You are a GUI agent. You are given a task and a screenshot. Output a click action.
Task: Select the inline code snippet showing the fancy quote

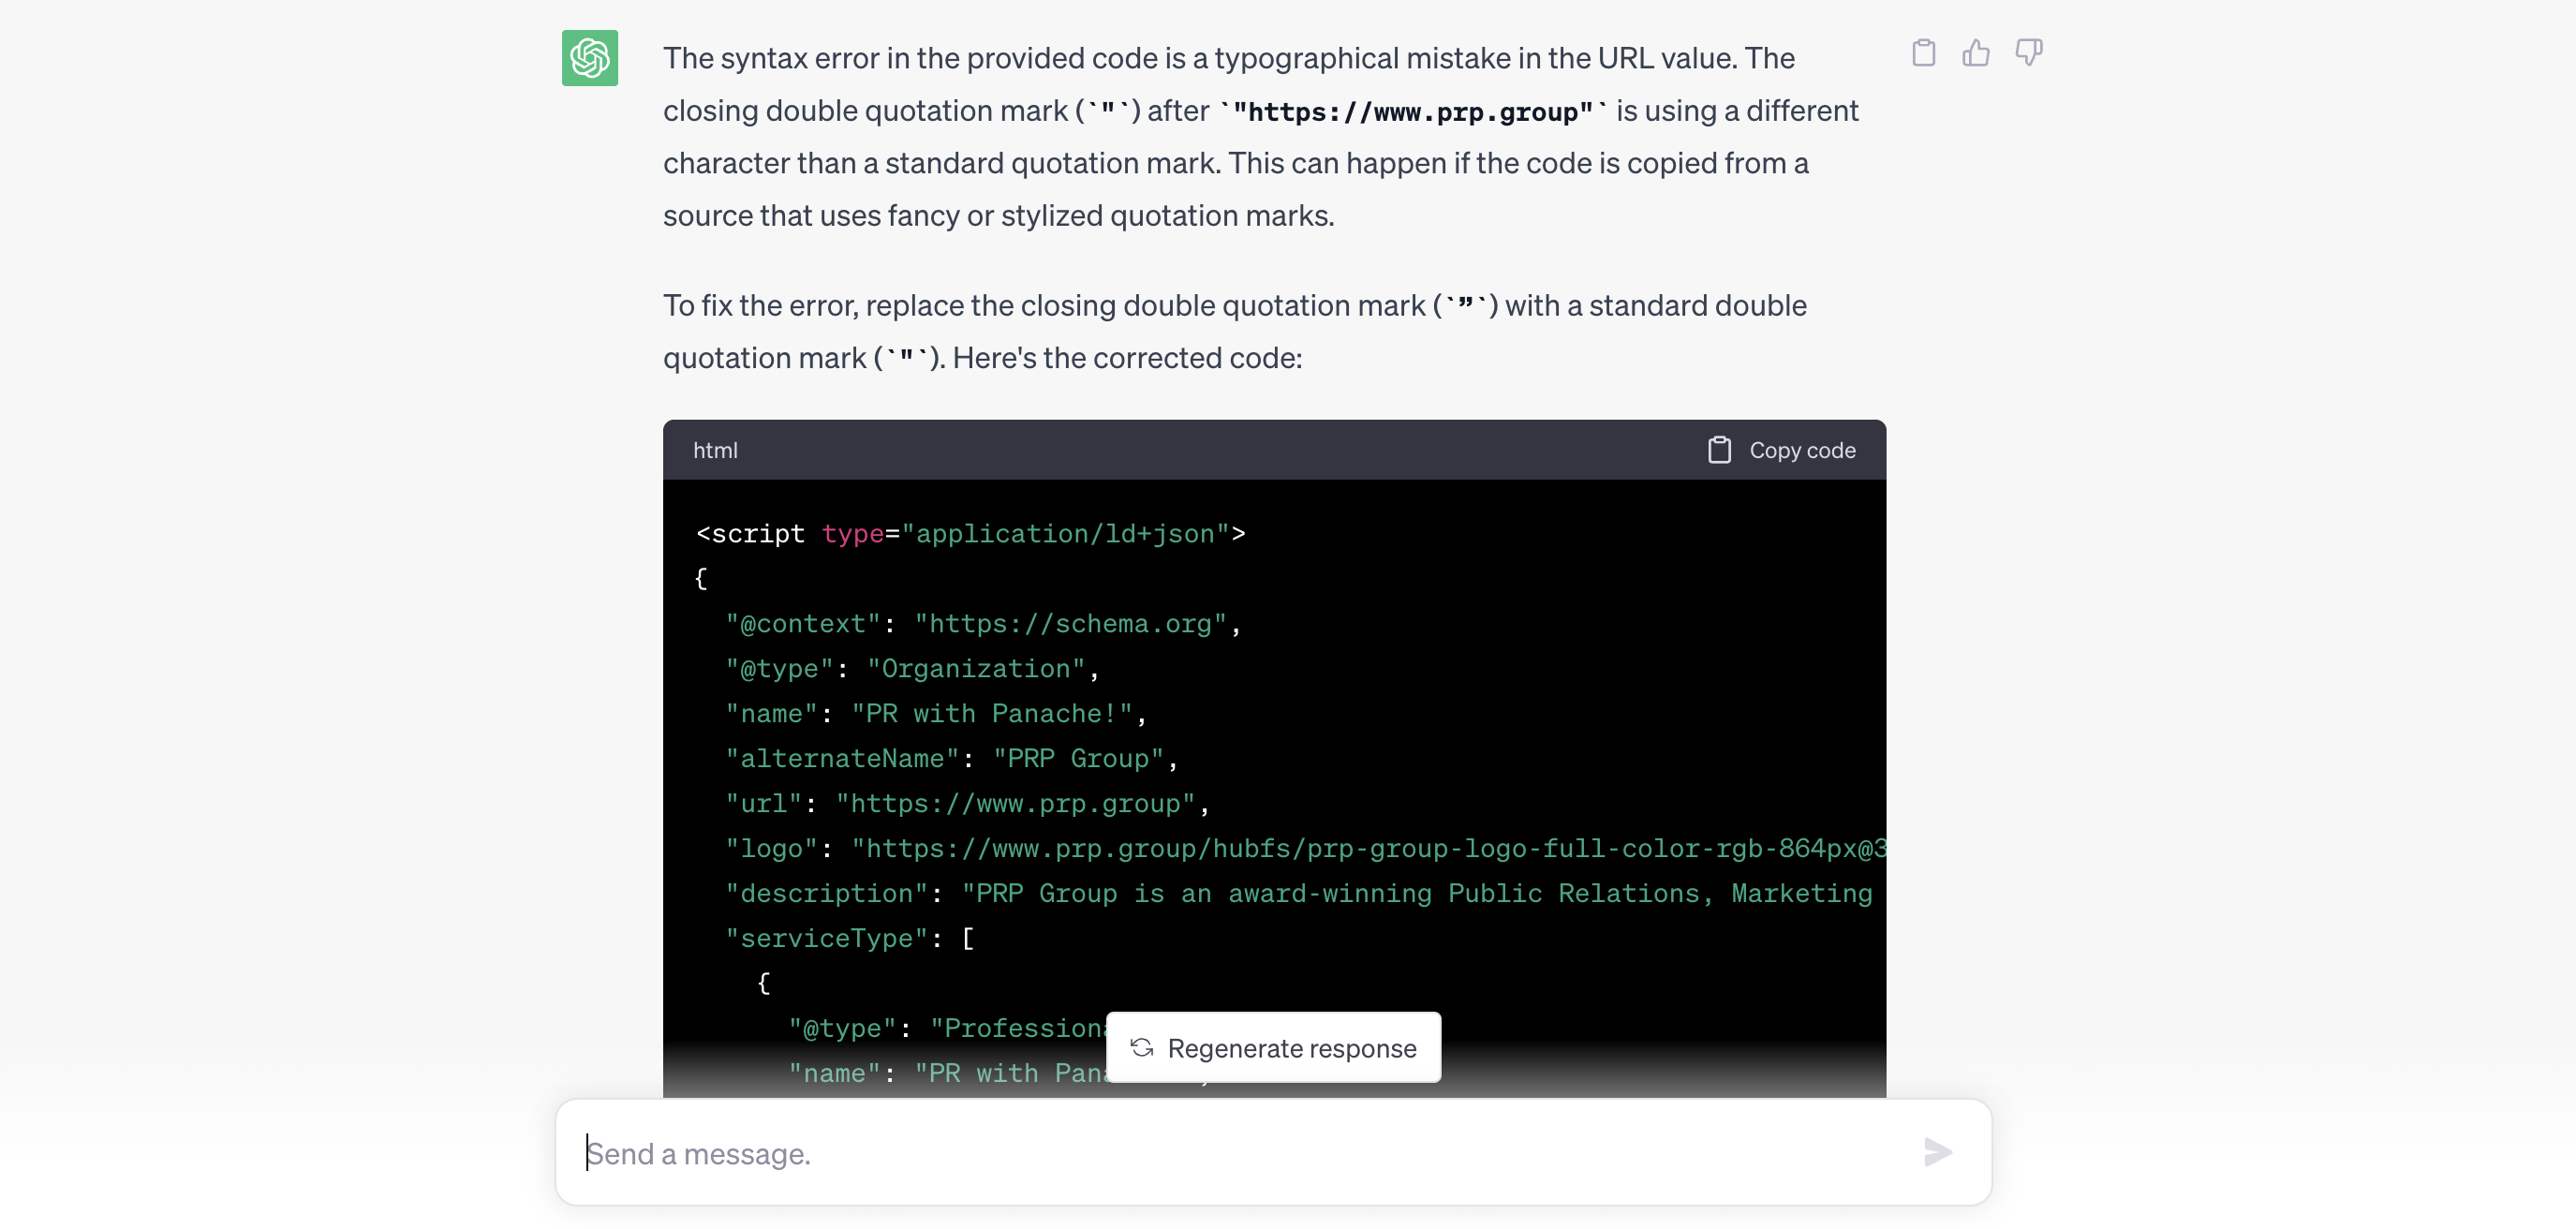coord(1465,305)
